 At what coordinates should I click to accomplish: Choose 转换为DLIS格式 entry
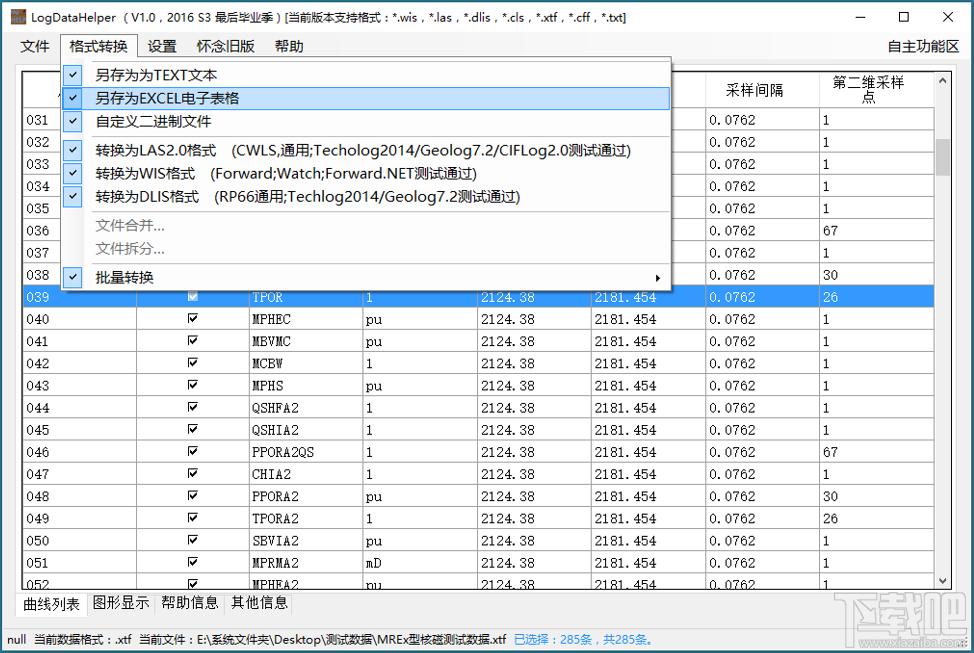click(x=366, y=196)
